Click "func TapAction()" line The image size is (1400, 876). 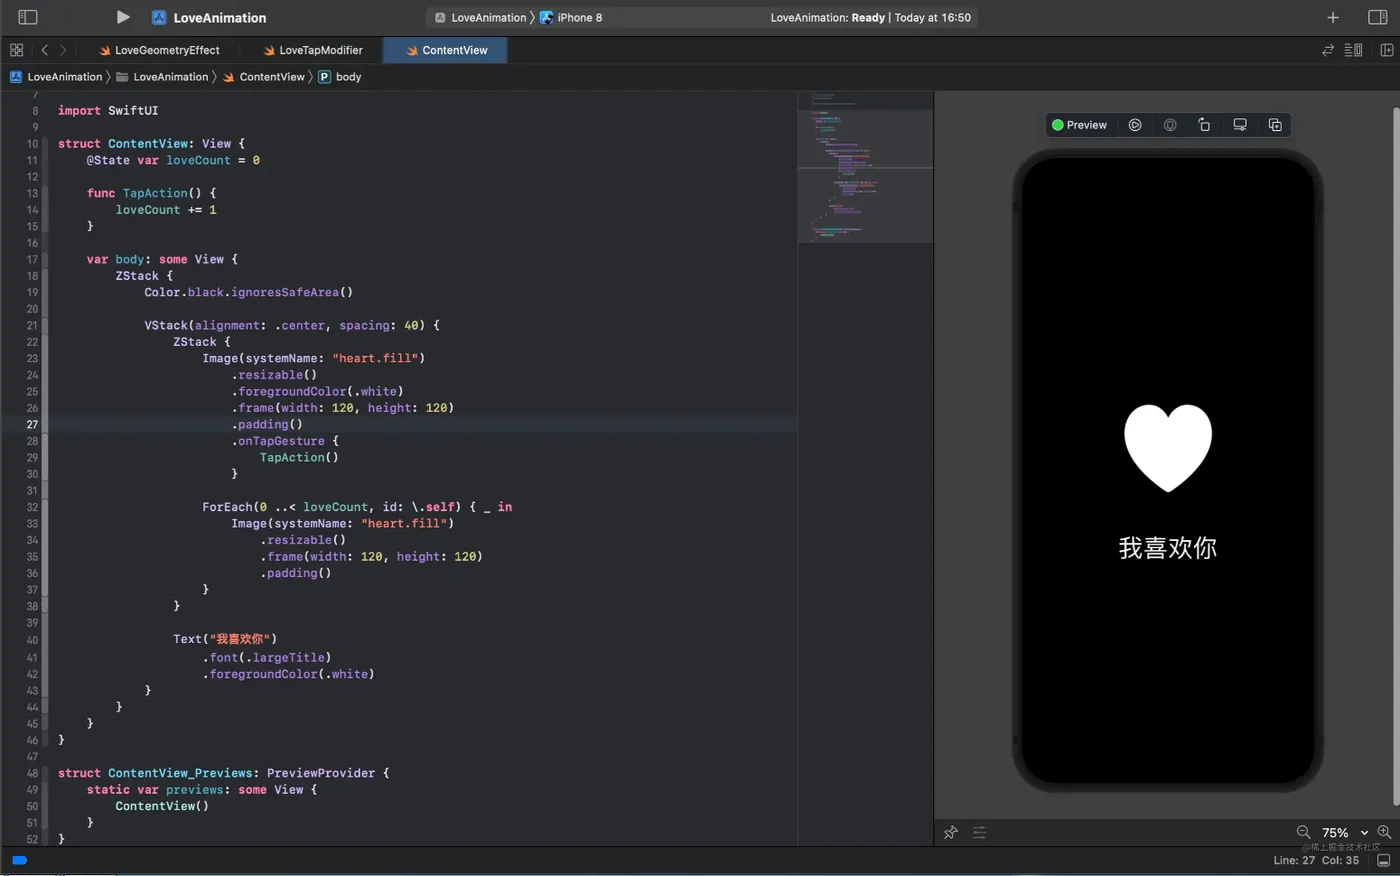(151, 193)
